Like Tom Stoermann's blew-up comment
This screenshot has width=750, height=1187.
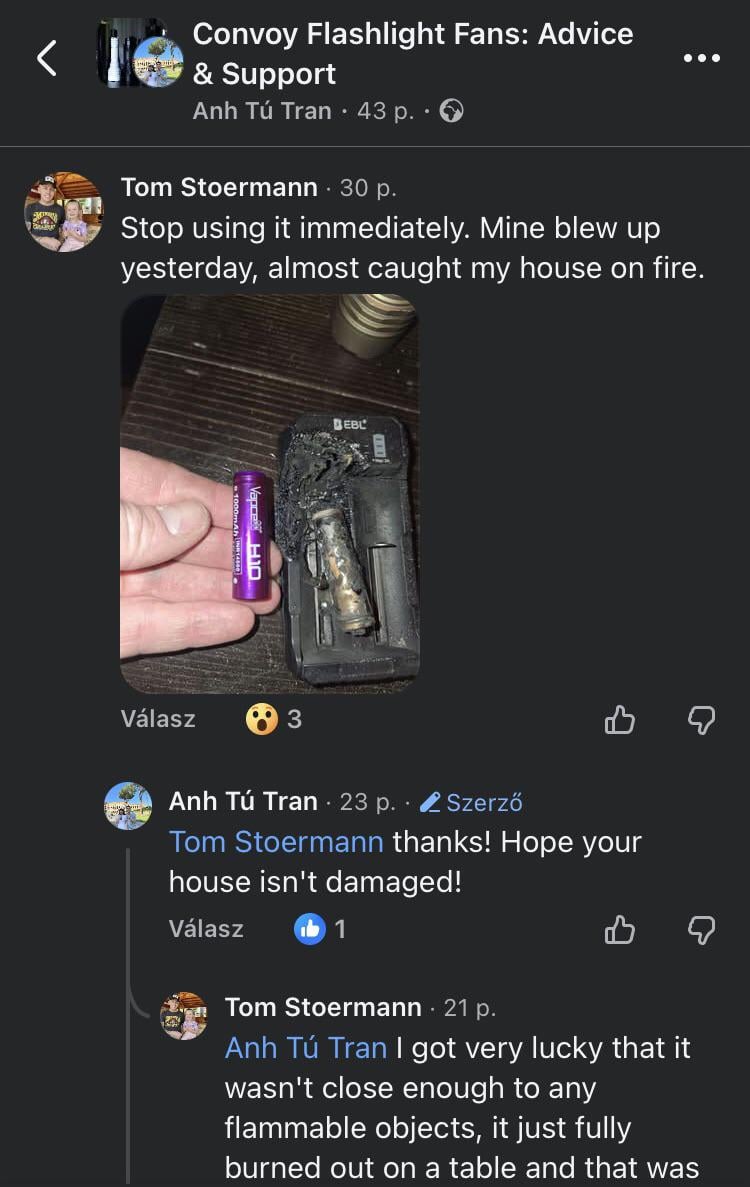coord(619,720)
